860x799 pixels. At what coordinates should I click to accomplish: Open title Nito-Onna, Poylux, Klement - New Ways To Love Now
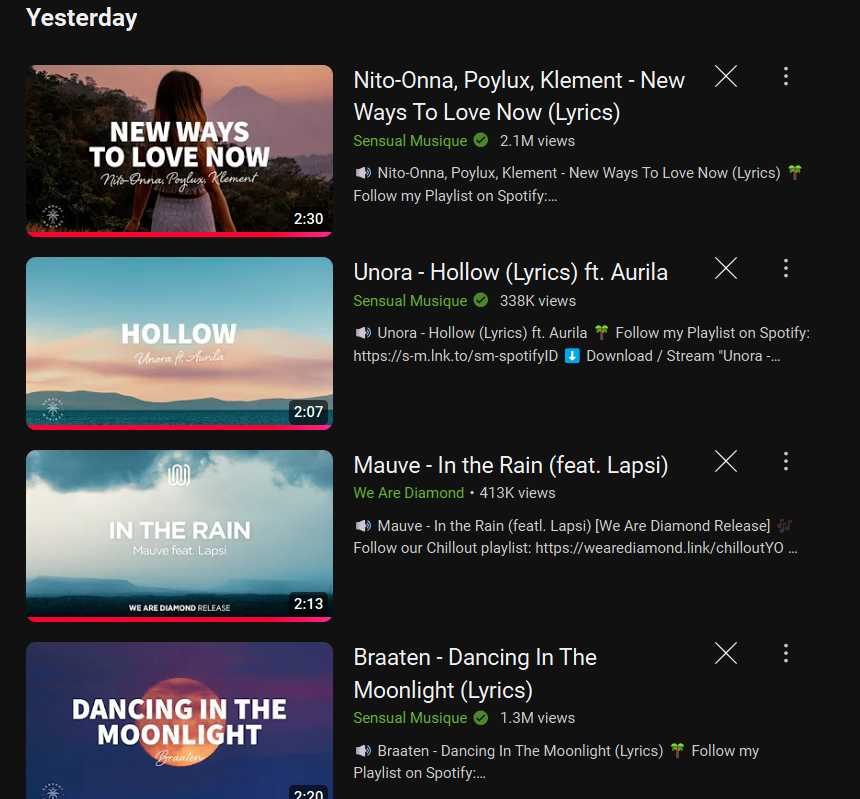[519, 96]
